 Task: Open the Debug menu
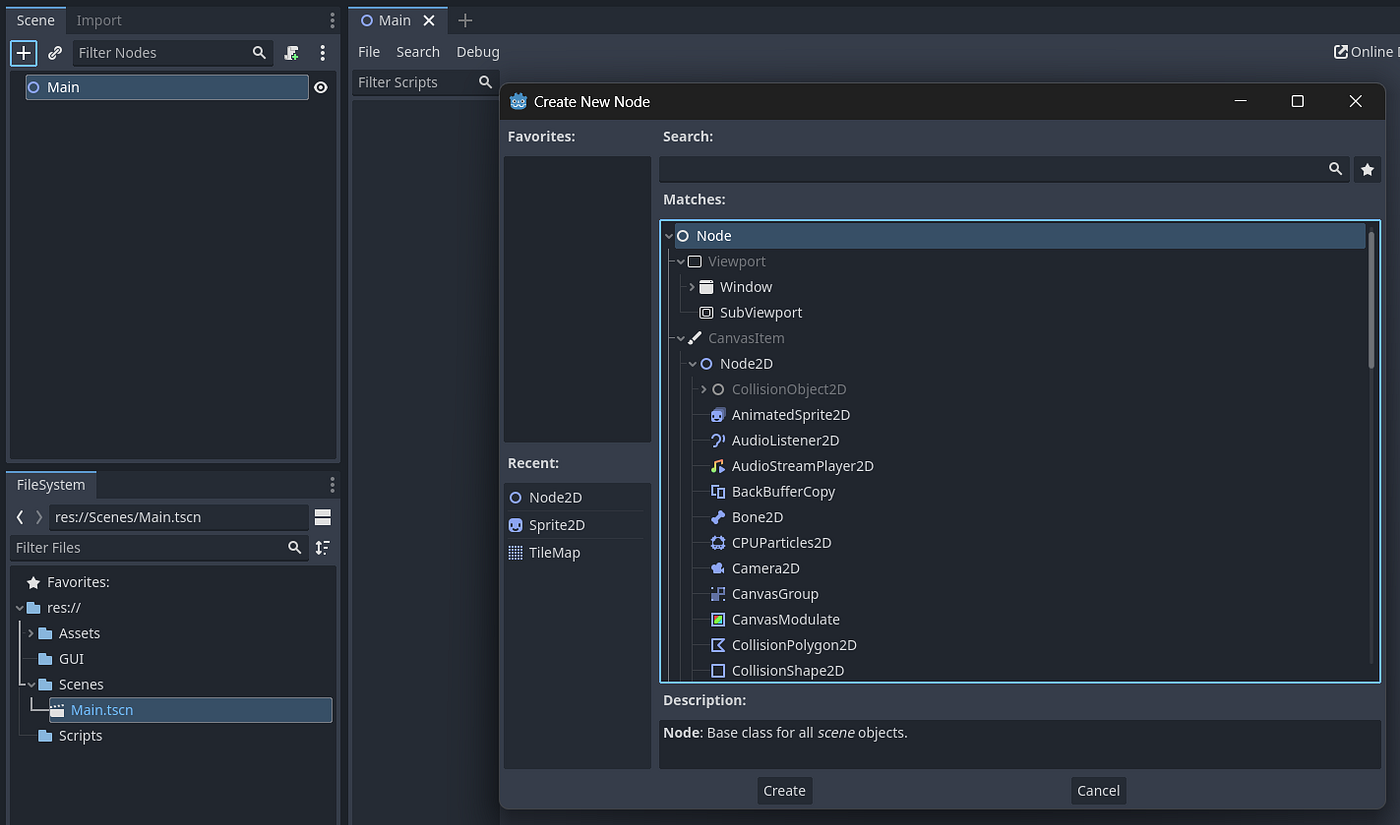tap(478, 52)
